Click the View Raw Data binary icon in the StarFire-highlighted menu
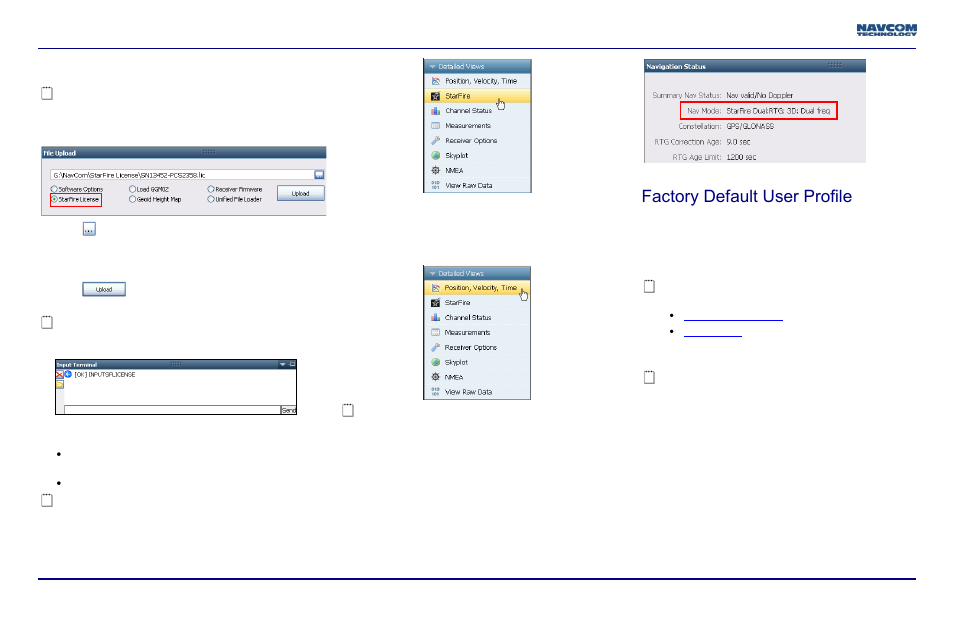The height and width of the screenshot is (618, 954). coord(436,186)
